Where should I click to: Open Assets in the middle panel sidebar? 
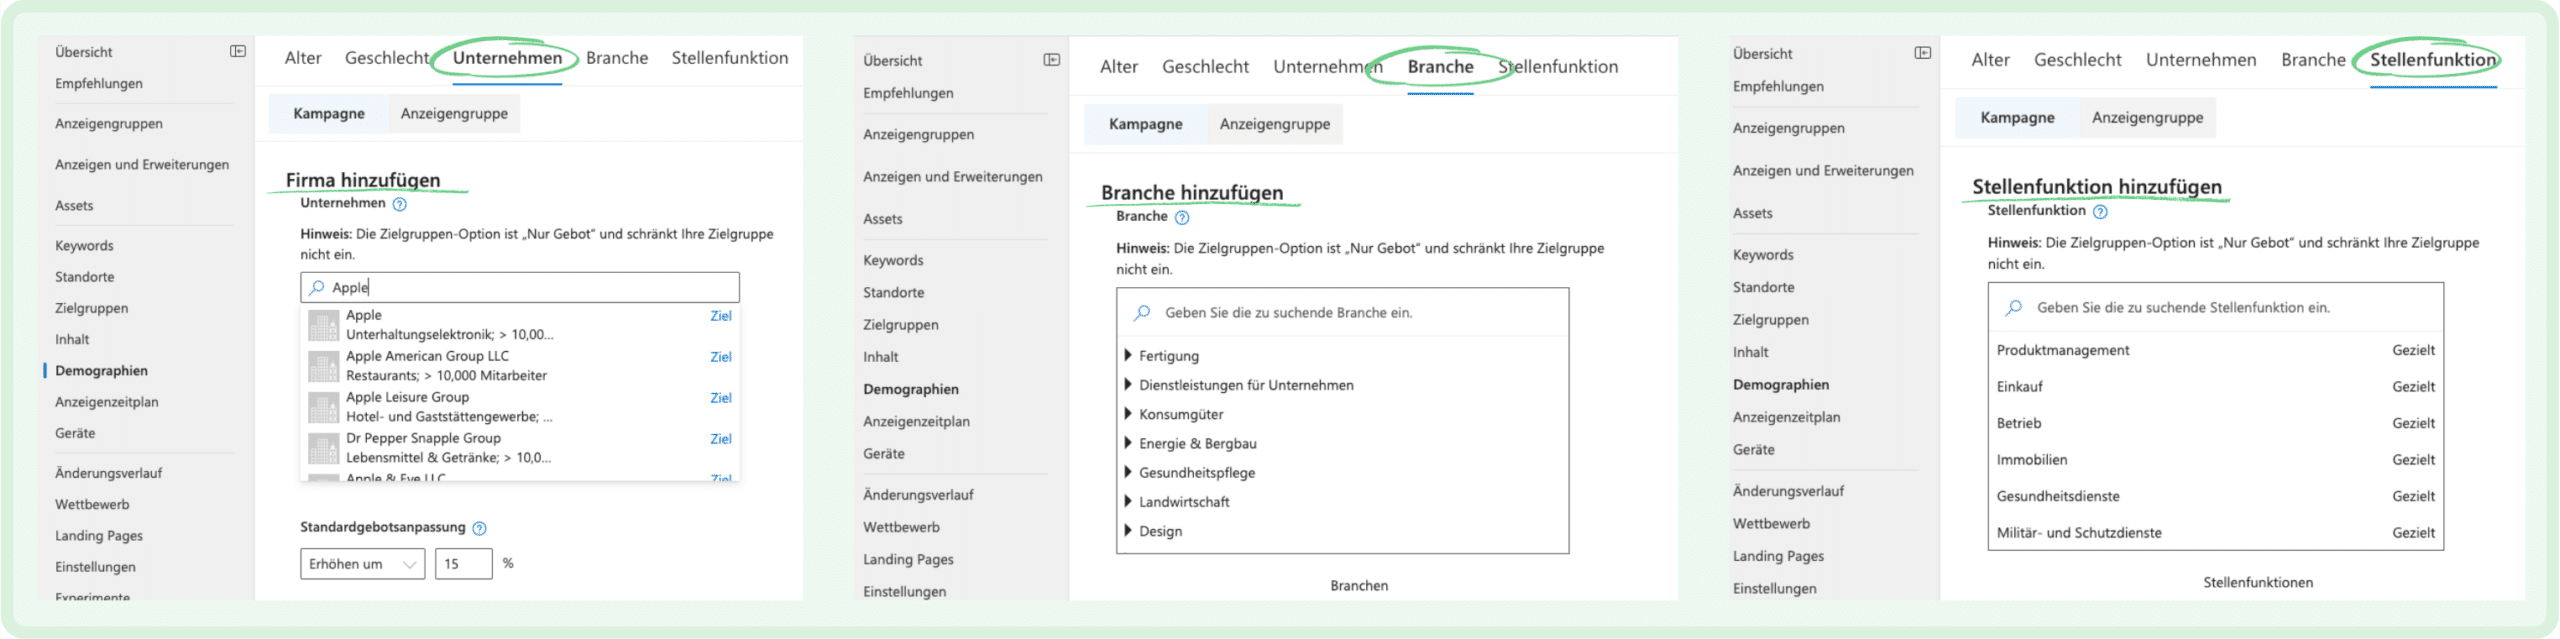click(882, 219)
